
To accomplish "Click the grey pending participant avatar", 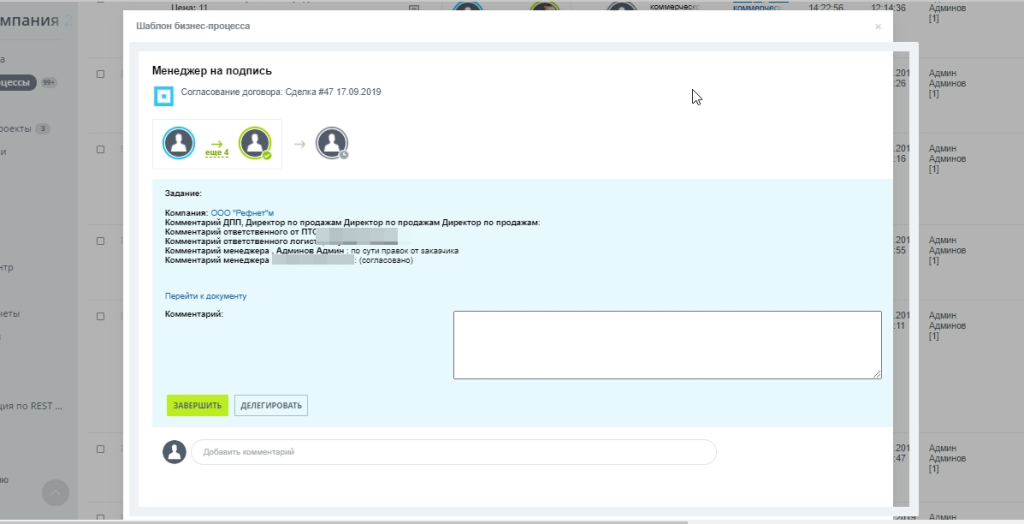I will 332,143.
